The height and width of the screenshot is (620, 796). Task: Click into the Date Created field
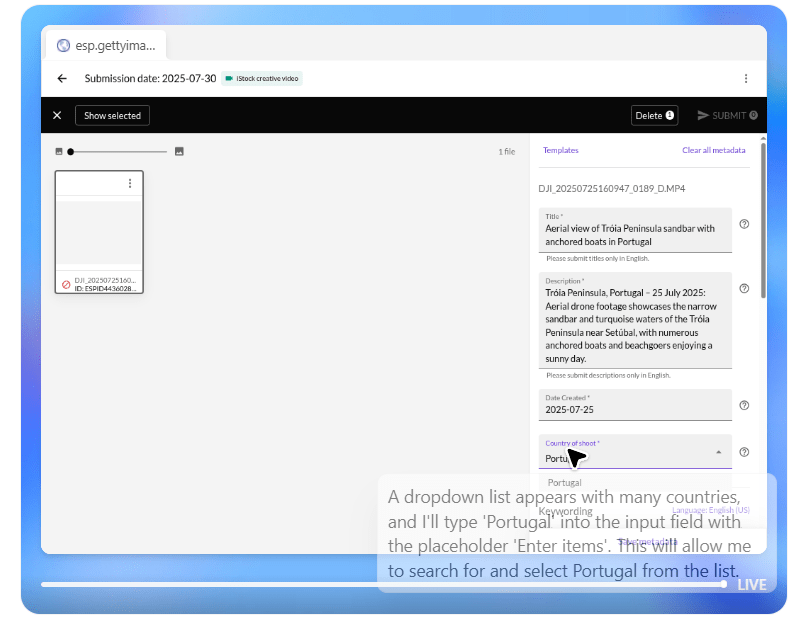pos(635,409)
